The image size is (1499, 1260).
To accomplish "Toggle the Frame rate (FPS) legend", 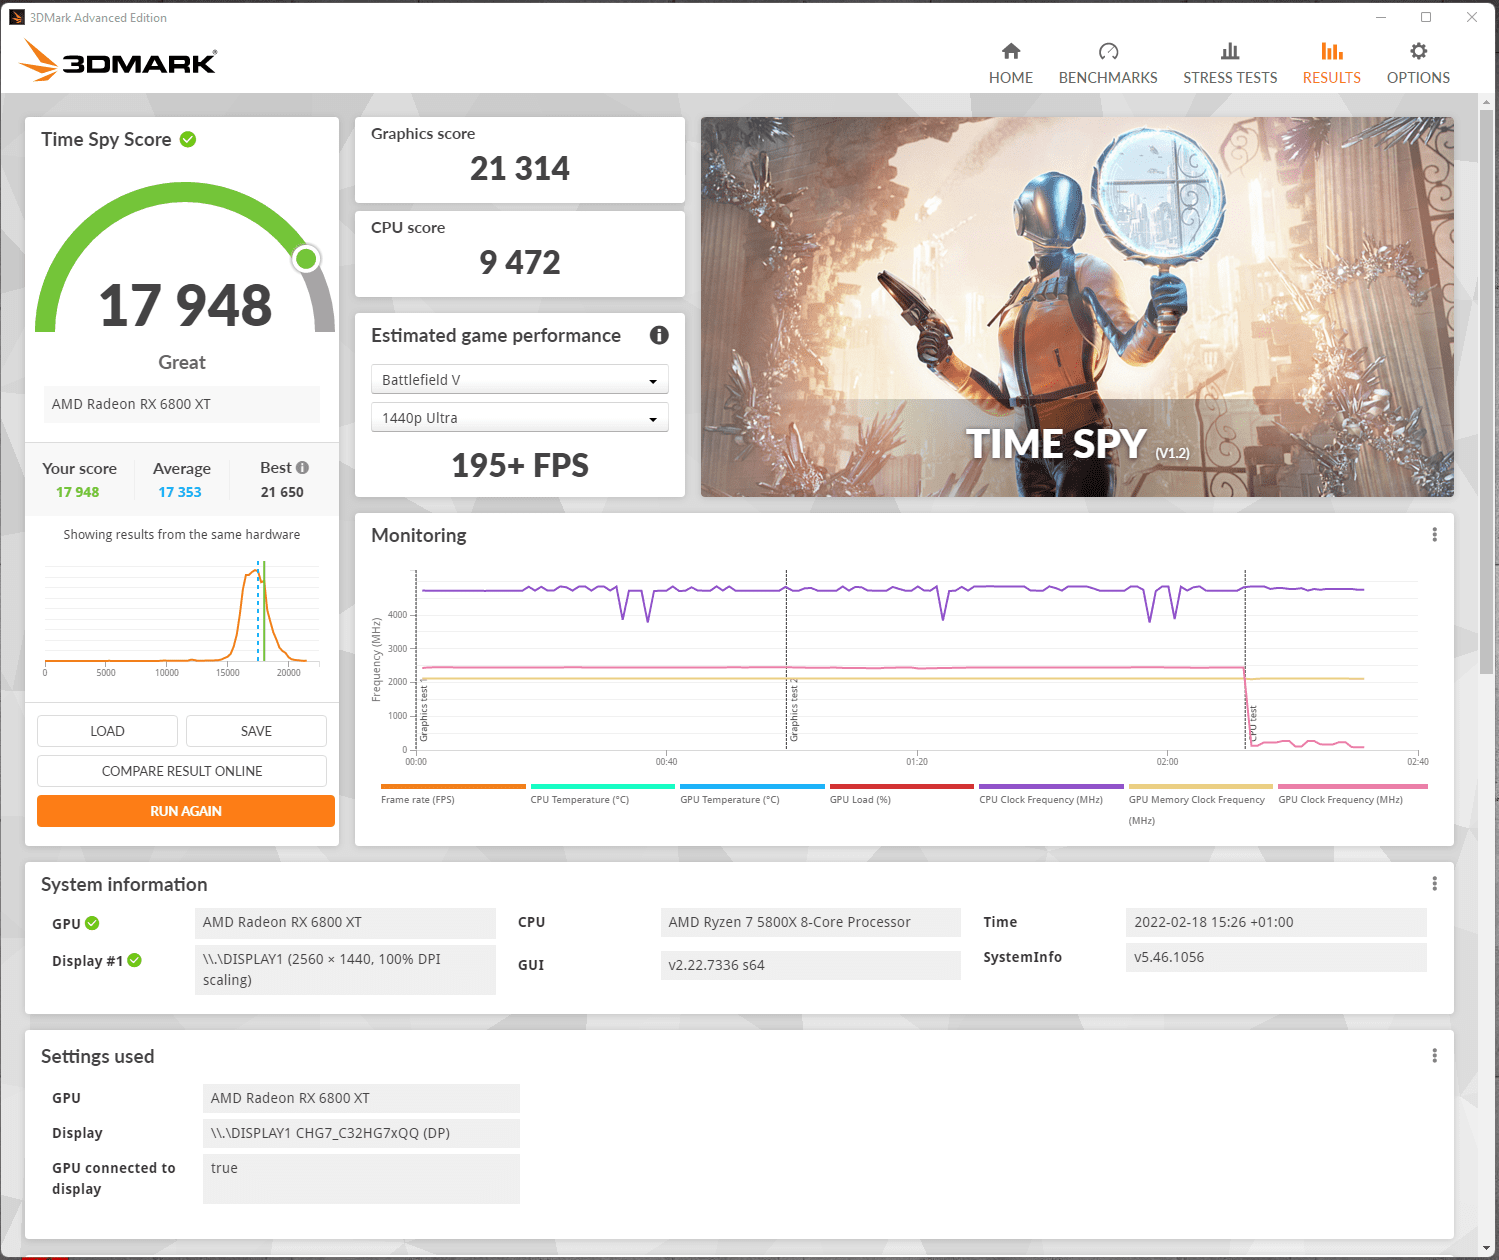I will click(x=453, y=795).
